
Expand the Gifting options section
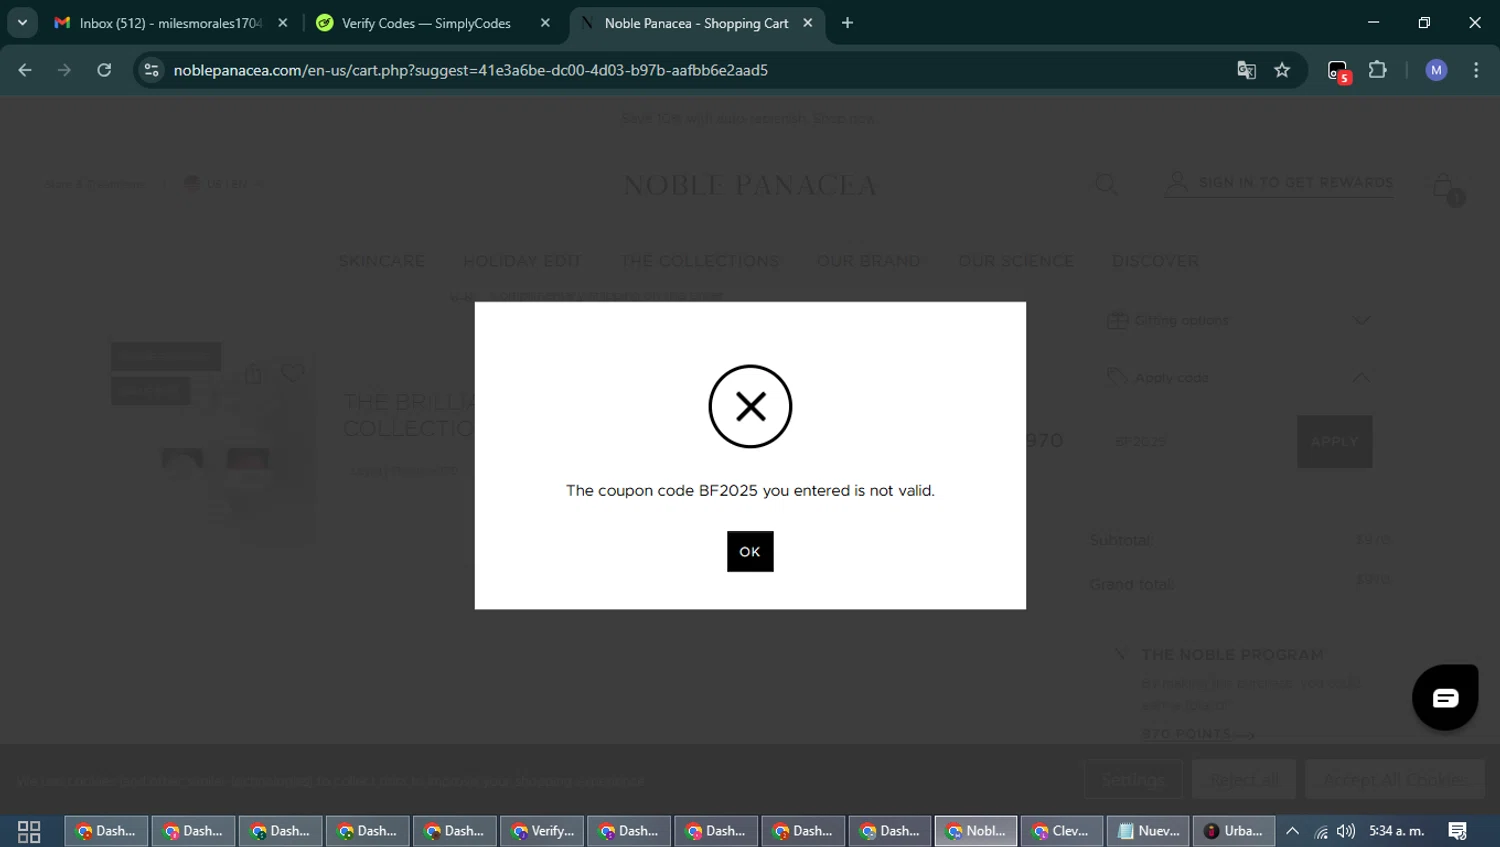pyautogui.click(x=1239, y=320)
